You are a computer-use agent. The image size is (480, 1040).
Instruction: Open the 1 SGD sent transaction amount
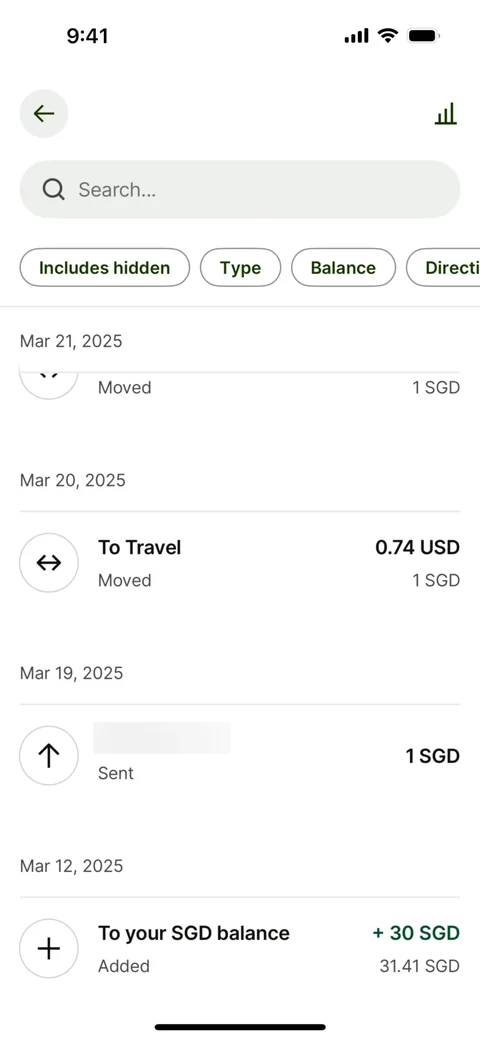point(433,756)
